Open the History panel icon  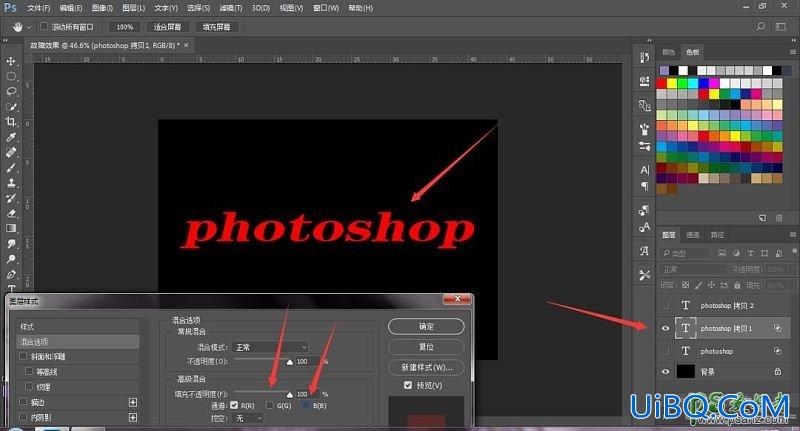click(x=644, y=58)
